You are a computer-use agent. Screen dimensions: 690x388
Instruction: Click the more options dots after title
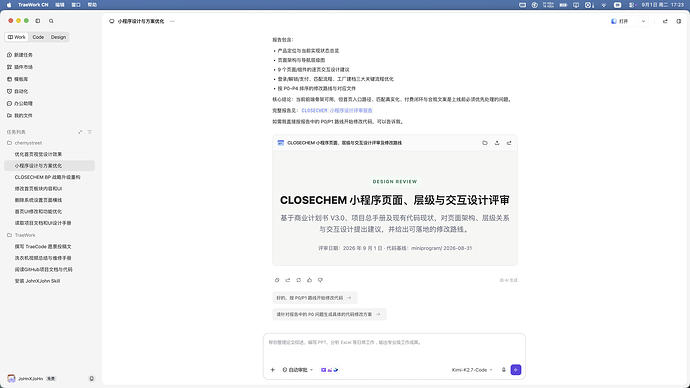[172, 21]
